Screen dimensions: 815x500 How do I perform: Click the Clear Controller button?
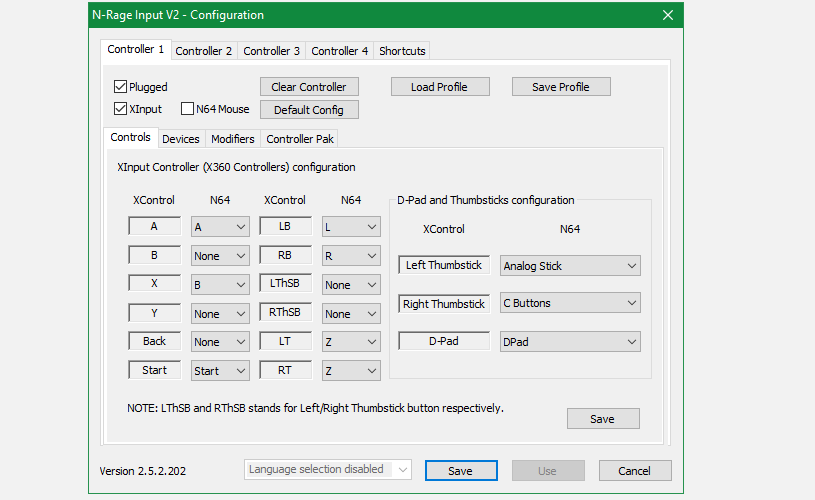pyautogui.click(x=309, y=87)
